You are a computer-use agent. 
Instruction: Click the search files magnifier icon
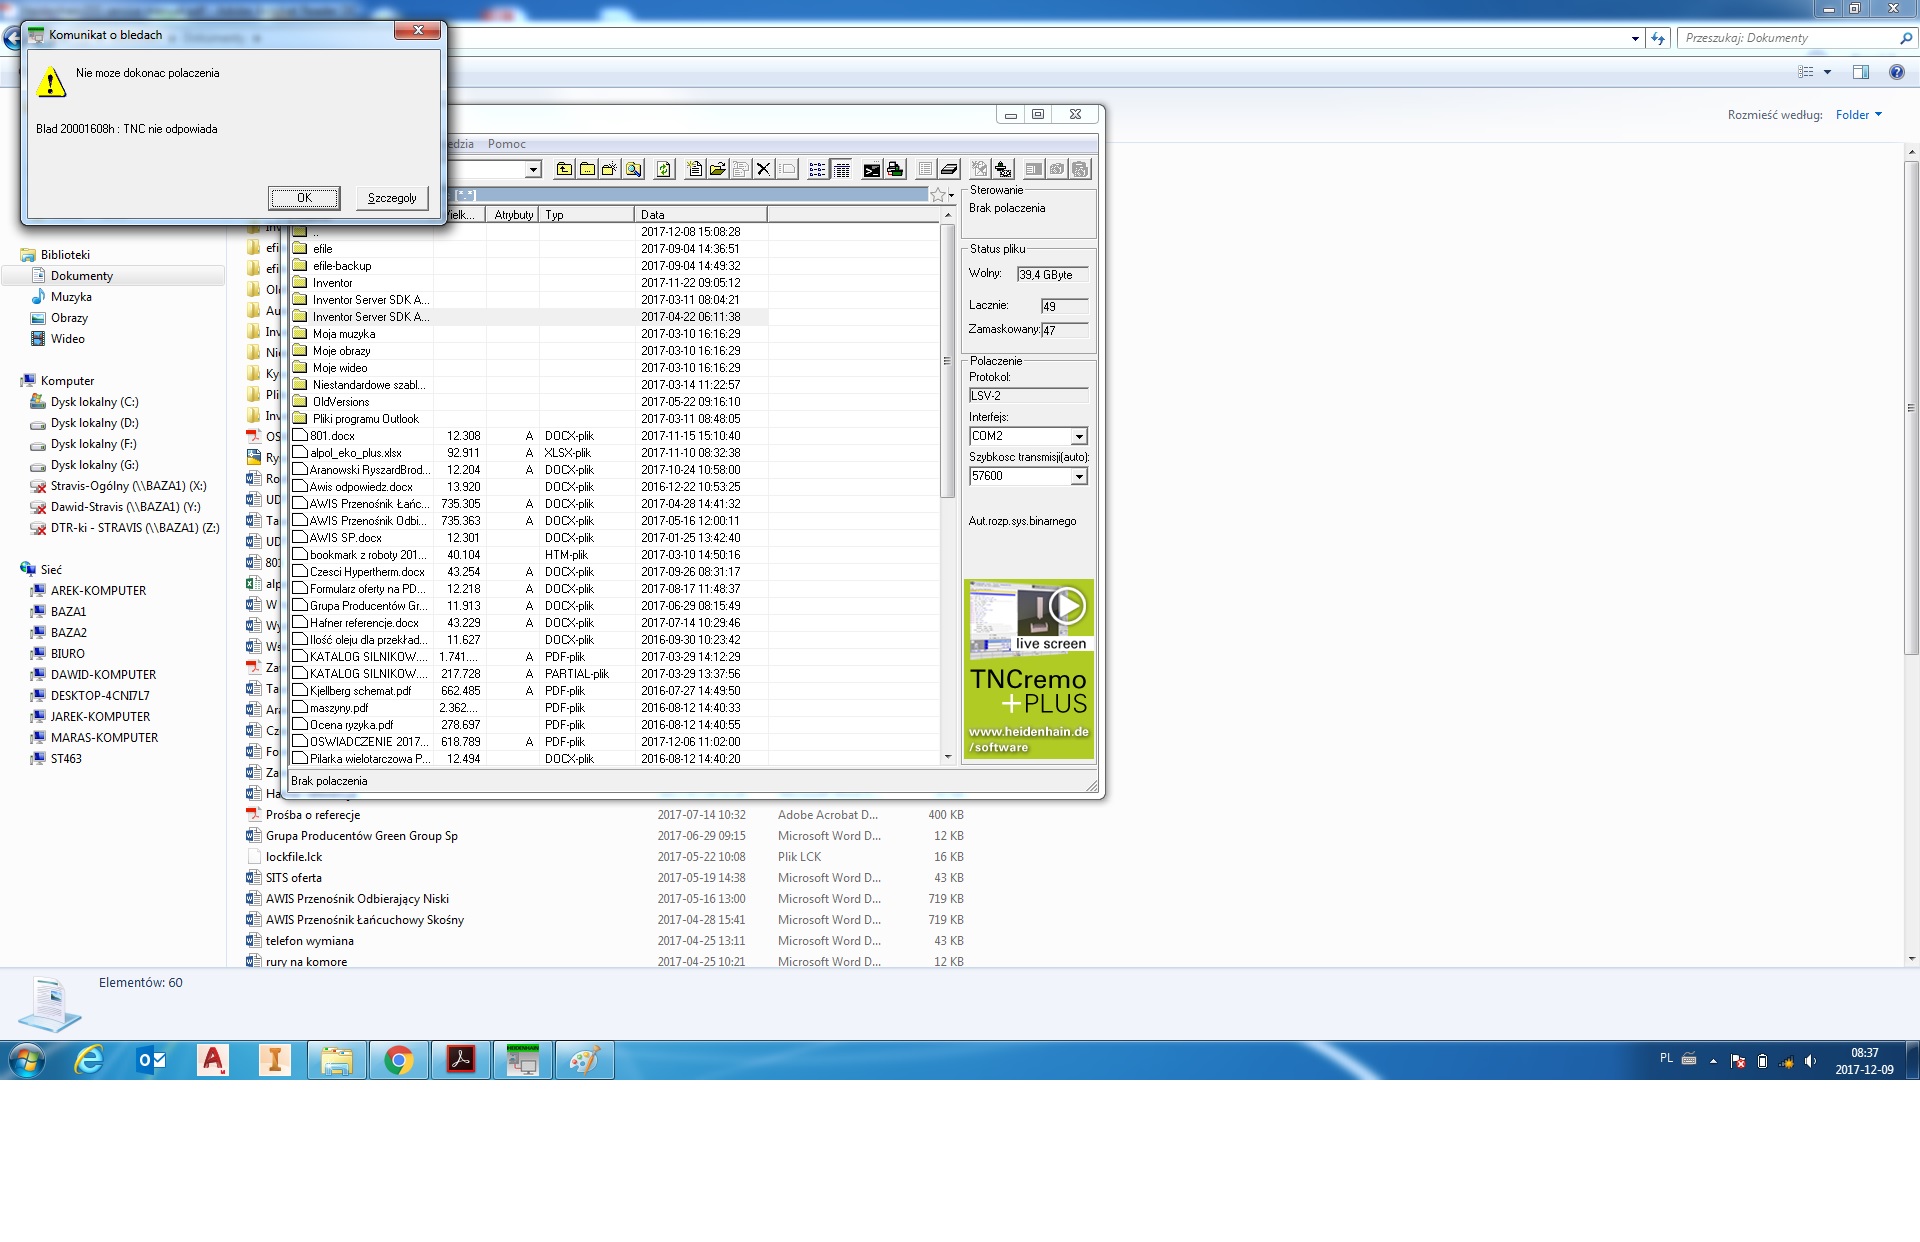634,169
